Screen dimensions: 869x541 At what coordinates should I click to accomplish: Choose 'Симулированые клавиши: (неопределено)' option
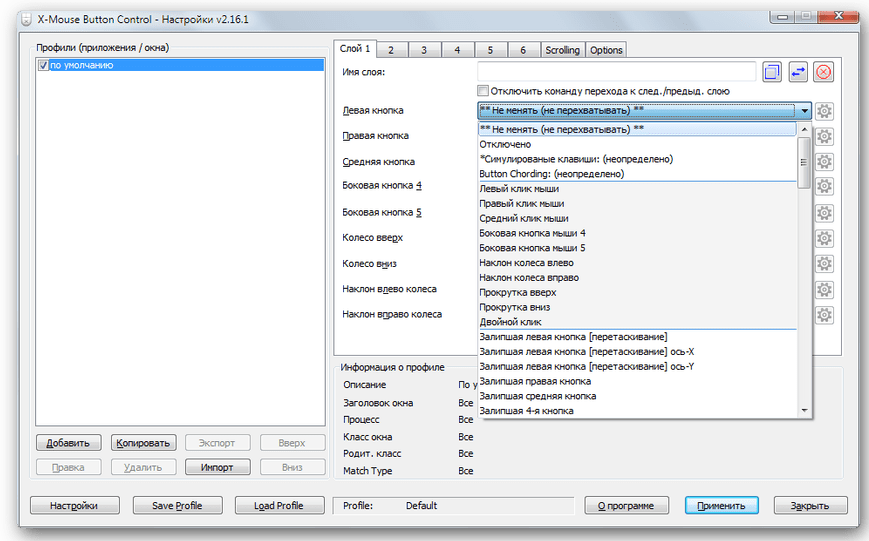click(637, 159)
